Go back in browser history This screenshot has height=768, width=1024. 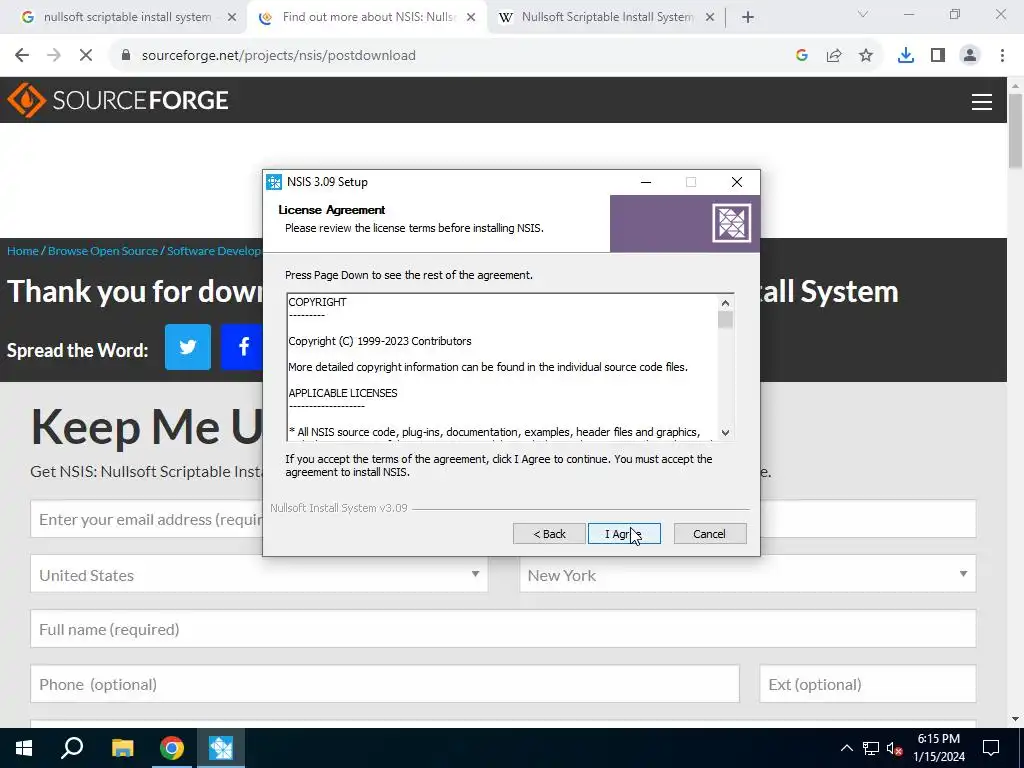[22, 56]
